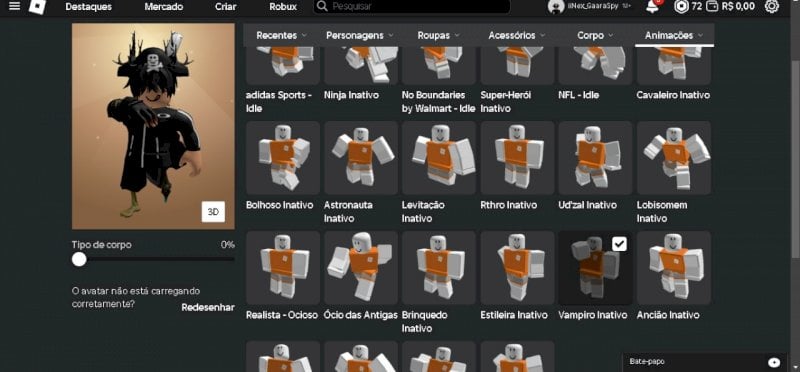Open Robux in top navigation
Viewport: 800px width, 372px height.
coord(283,7)
